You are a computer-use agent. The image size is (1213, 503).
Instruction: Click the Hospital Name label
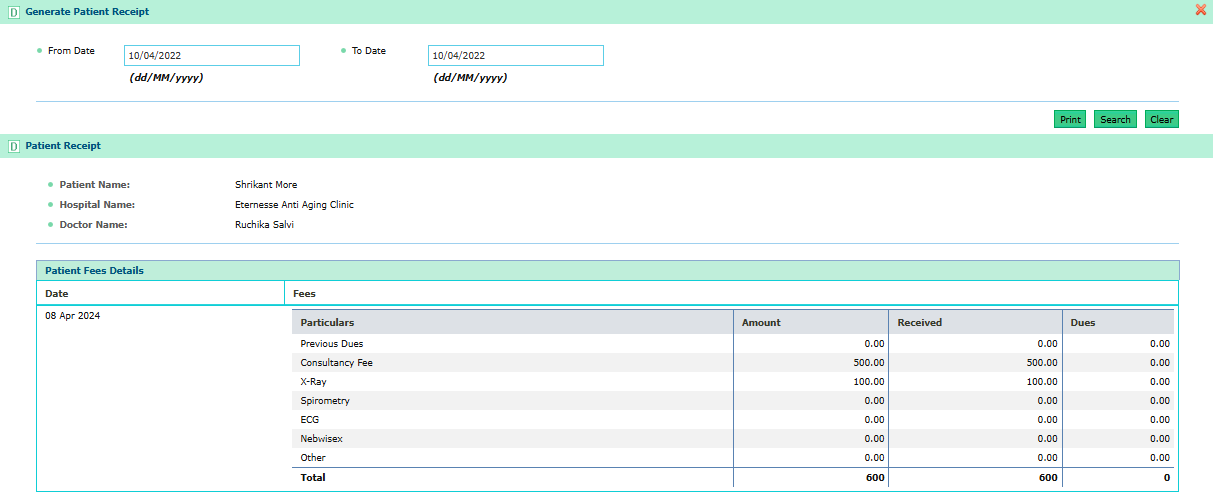(97, 205)
